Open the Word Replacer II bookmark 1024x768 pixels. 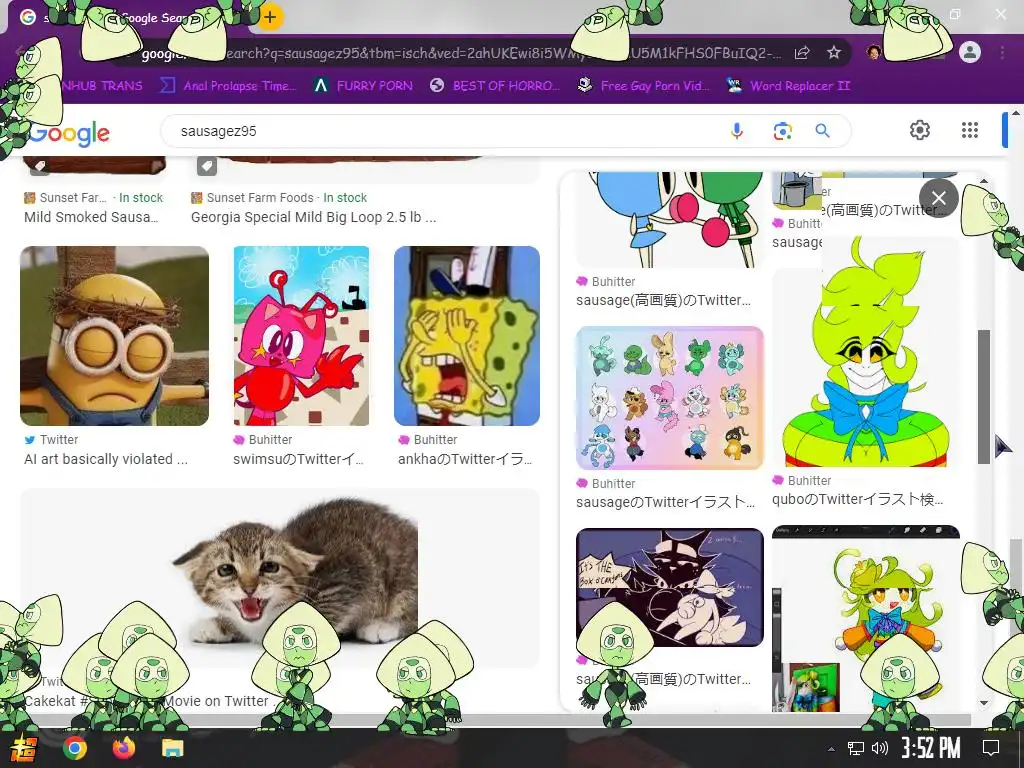[x=788, y=86]
